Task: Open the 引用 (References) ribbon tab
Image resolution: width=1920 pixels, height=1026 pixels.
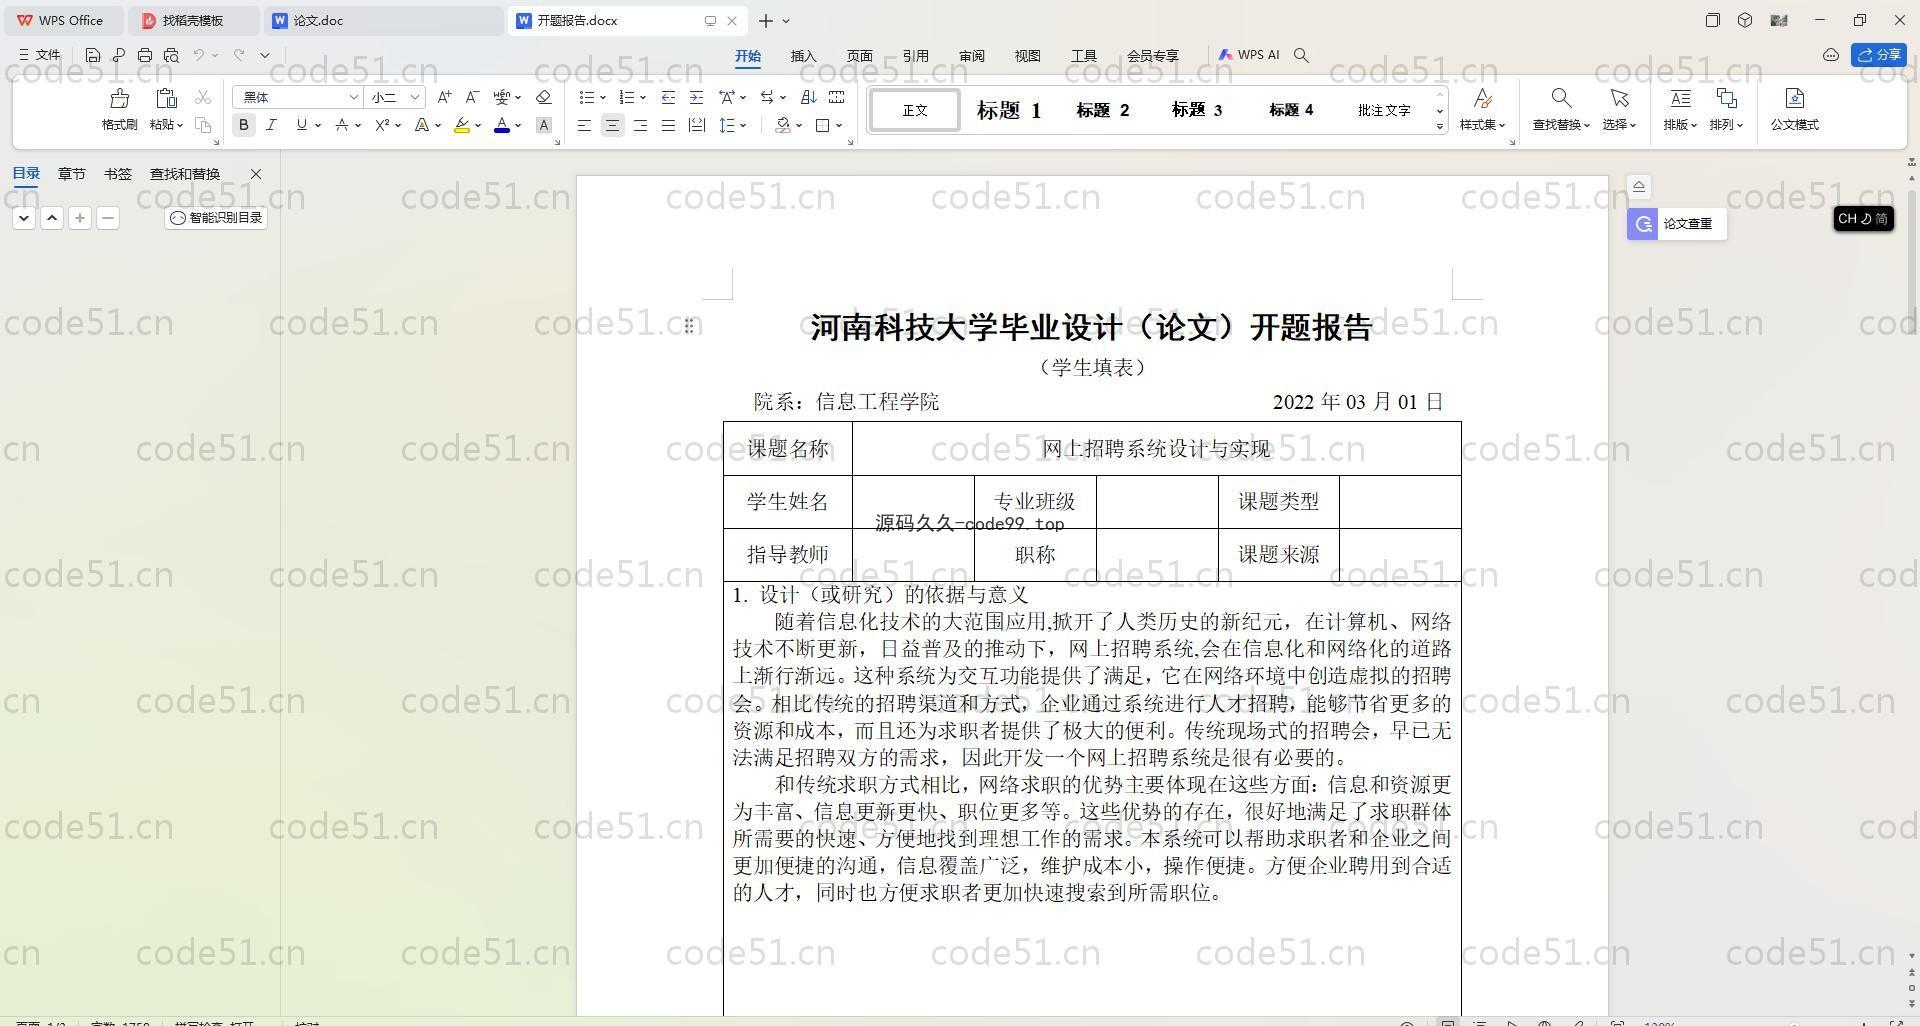Action: pos(915,56)
